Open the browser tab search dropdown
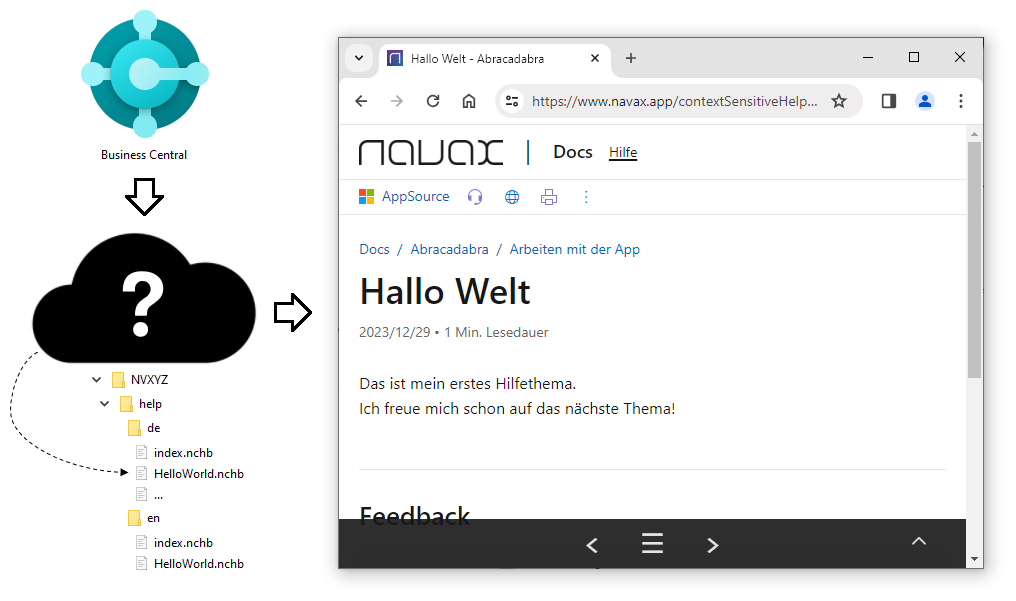The width and height of the screenshot is (1016, 601). click(359, 58)
